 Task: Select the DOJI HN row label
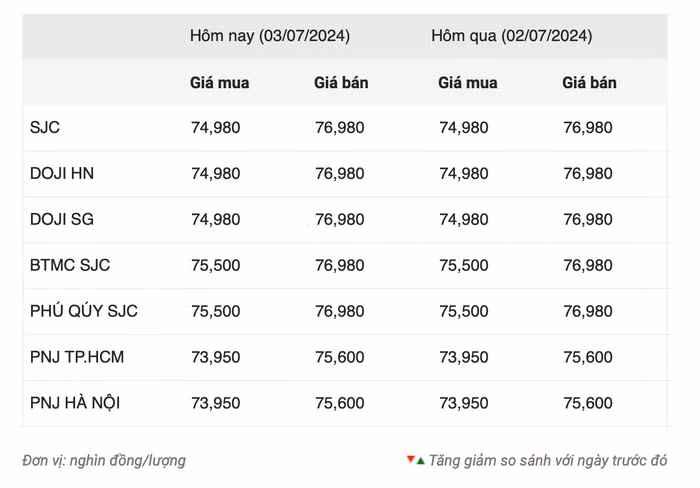tap(62, 174)
